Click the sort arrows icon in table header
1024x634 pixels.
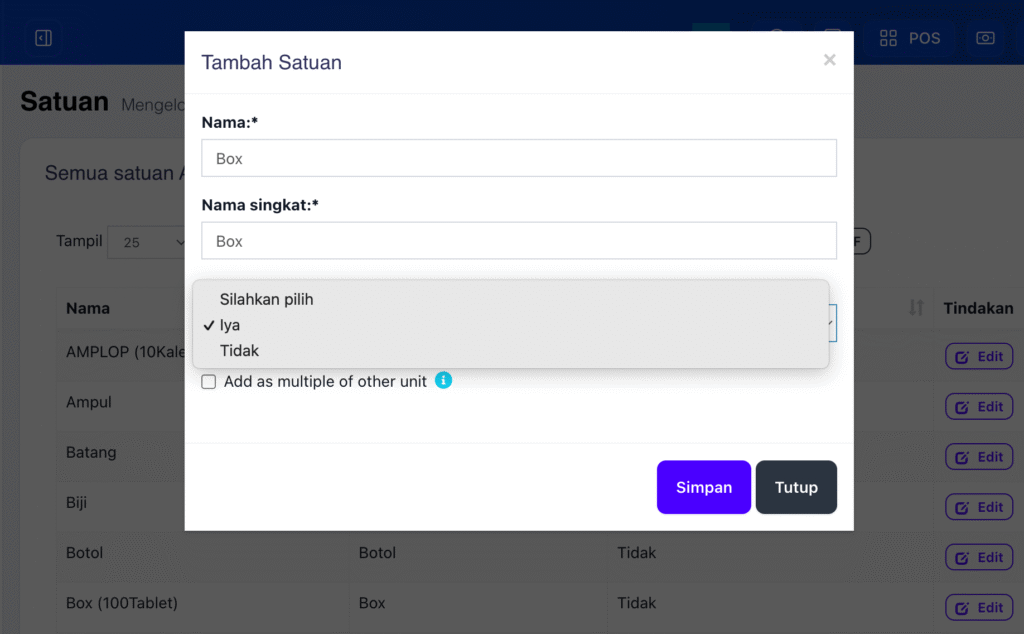tap(916, 308)
